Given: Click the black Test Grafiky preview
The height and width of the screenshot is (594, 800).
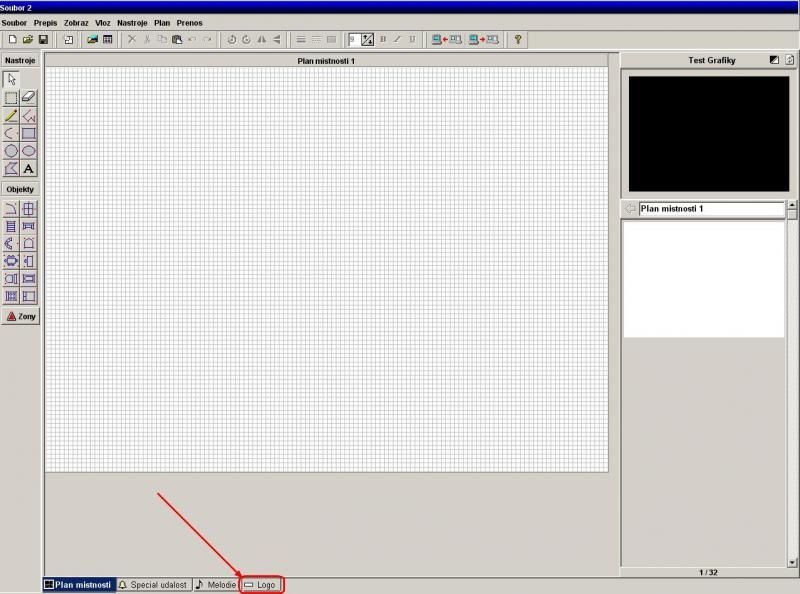Looking at the screenshot, I should point(708,133).
